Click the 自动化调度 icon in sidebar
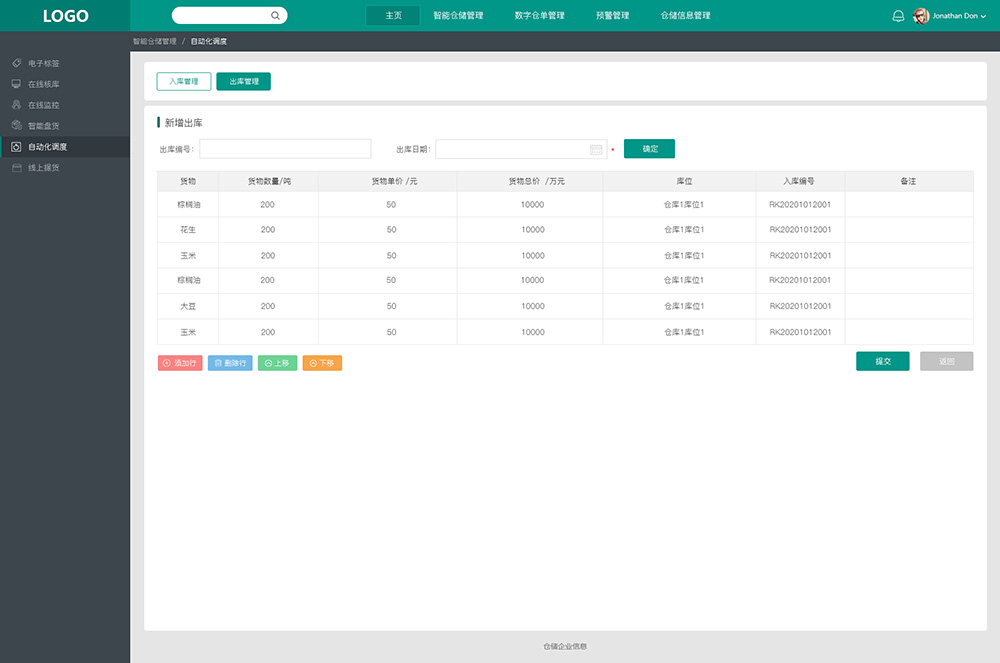The height and width of the screenshot is (663, 1000). (17, 147)
